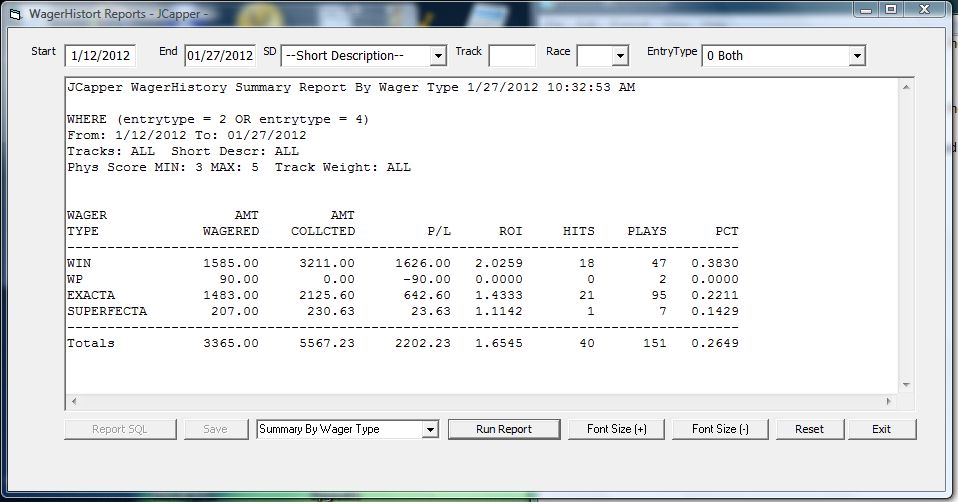958x502 pixels.
Task: Open the Short Description dropdown
Action: tap(438, 56)
